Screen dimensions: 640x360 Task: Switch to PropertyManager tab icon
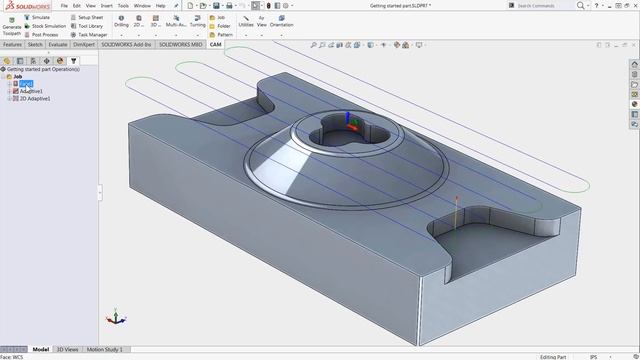(20, 61)
